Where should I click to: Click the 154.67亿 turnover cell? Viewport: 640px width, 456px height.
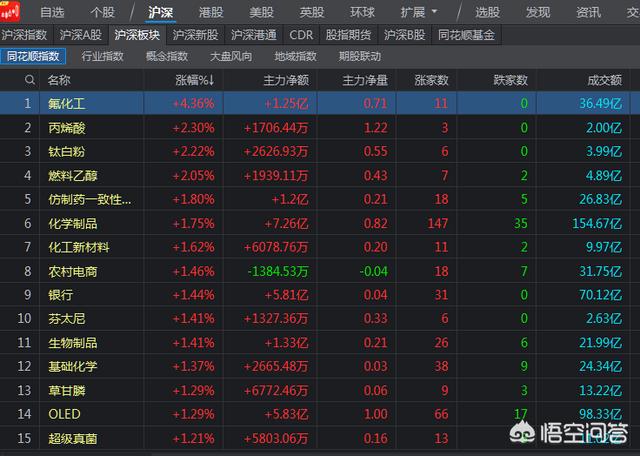[595, 224]
